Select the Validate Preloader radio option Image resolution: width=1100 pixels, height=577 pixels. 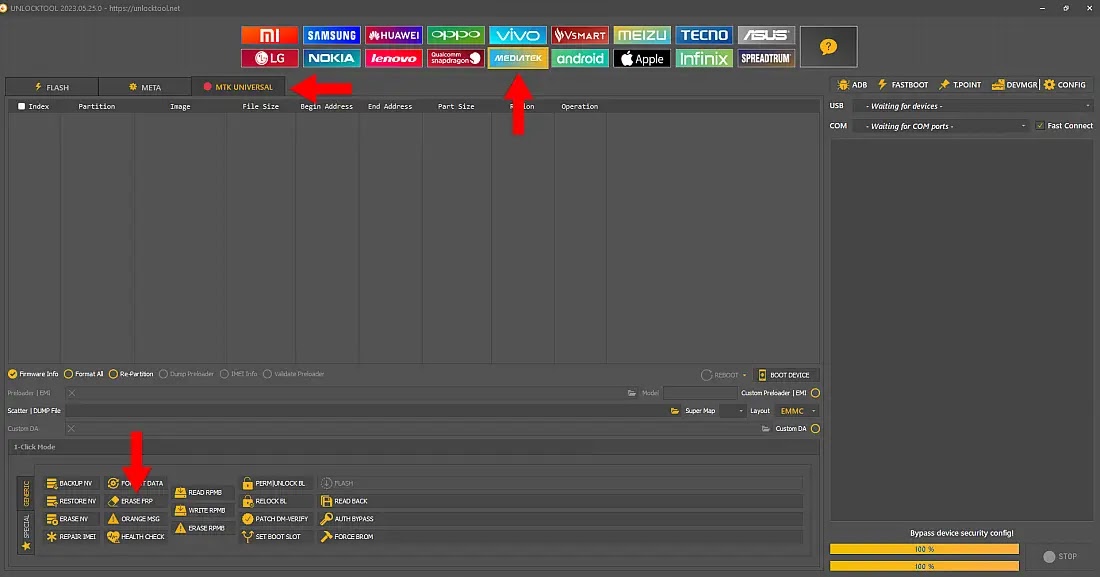click(293, 374)
